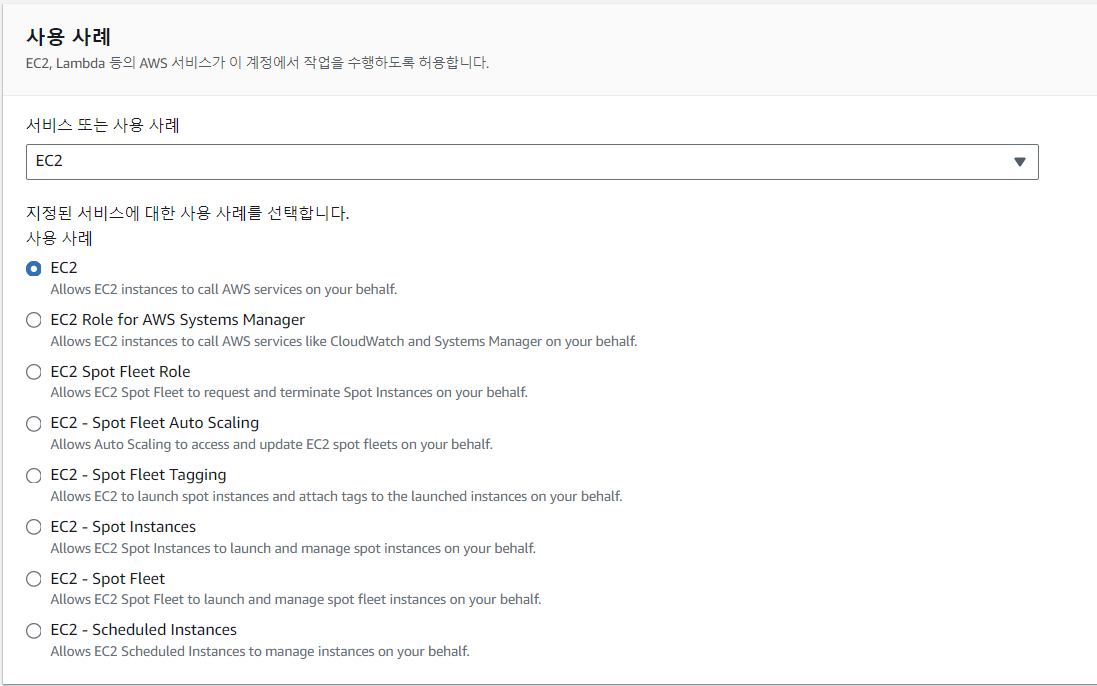Click 'Allows EC2 instances to call AWS services on your behalf.' text
Image resolution: width=1097 pixels, height=686 pixels.
224,290
